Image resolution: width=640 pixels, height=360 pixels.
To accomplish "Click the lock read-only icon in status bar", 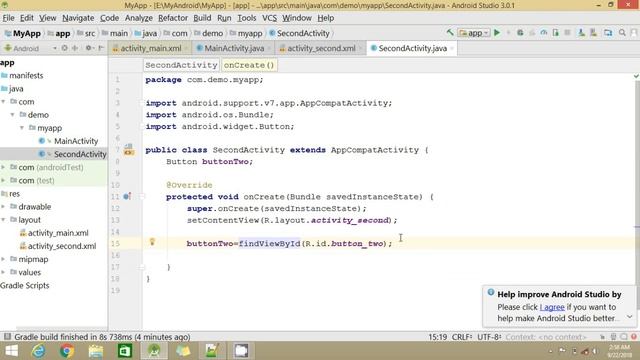I will click(x=602, y=337).
